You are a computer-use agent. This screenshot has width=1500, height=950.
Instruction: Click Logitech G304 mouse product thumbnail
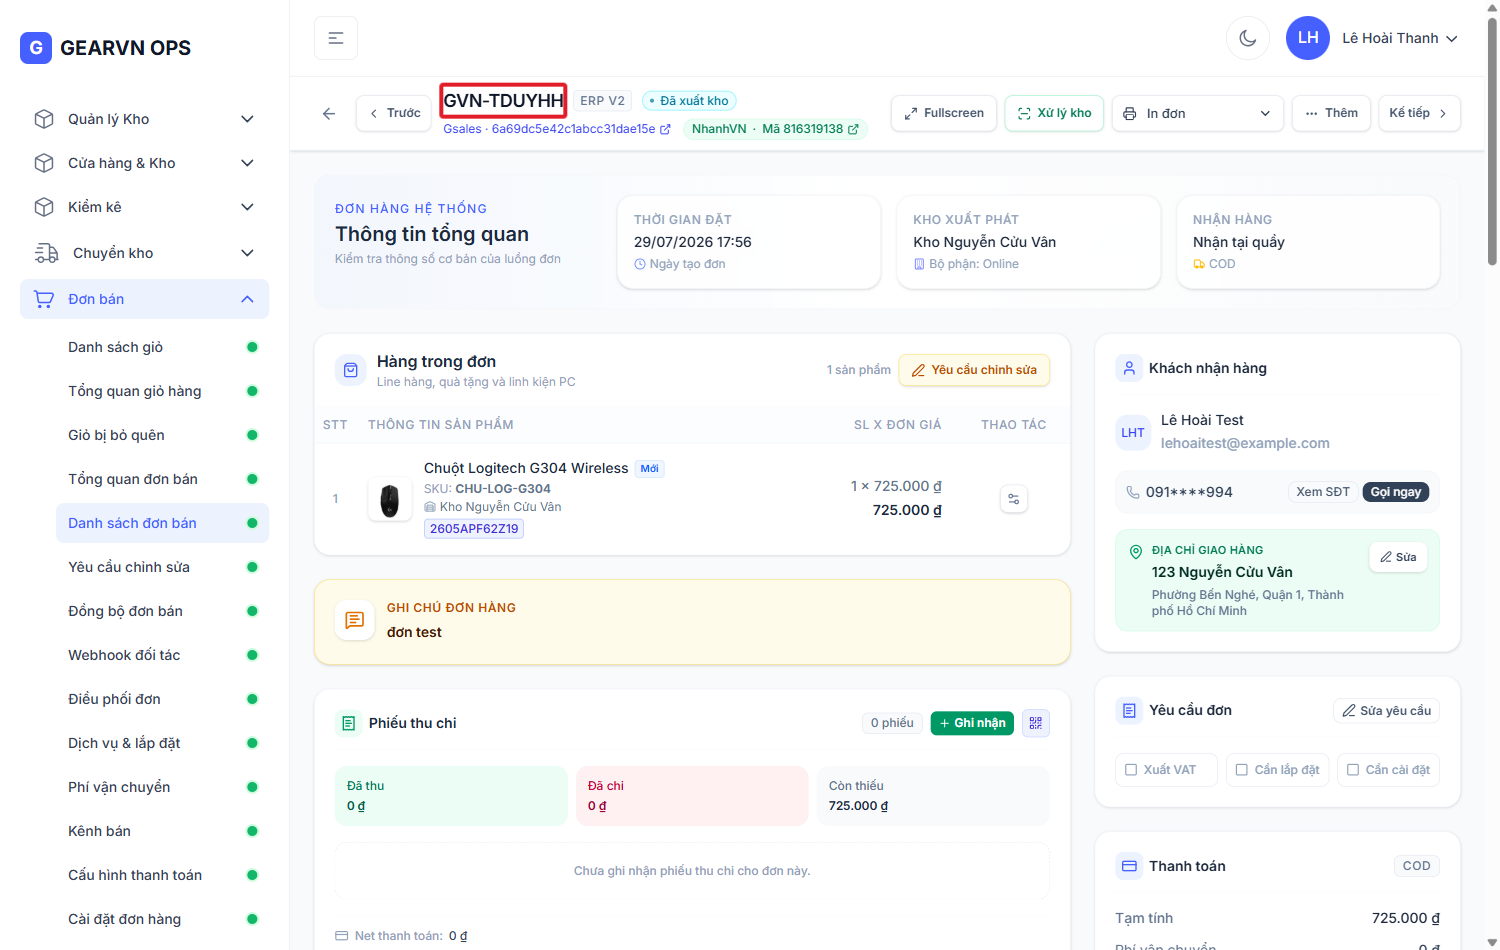[390, 499]
